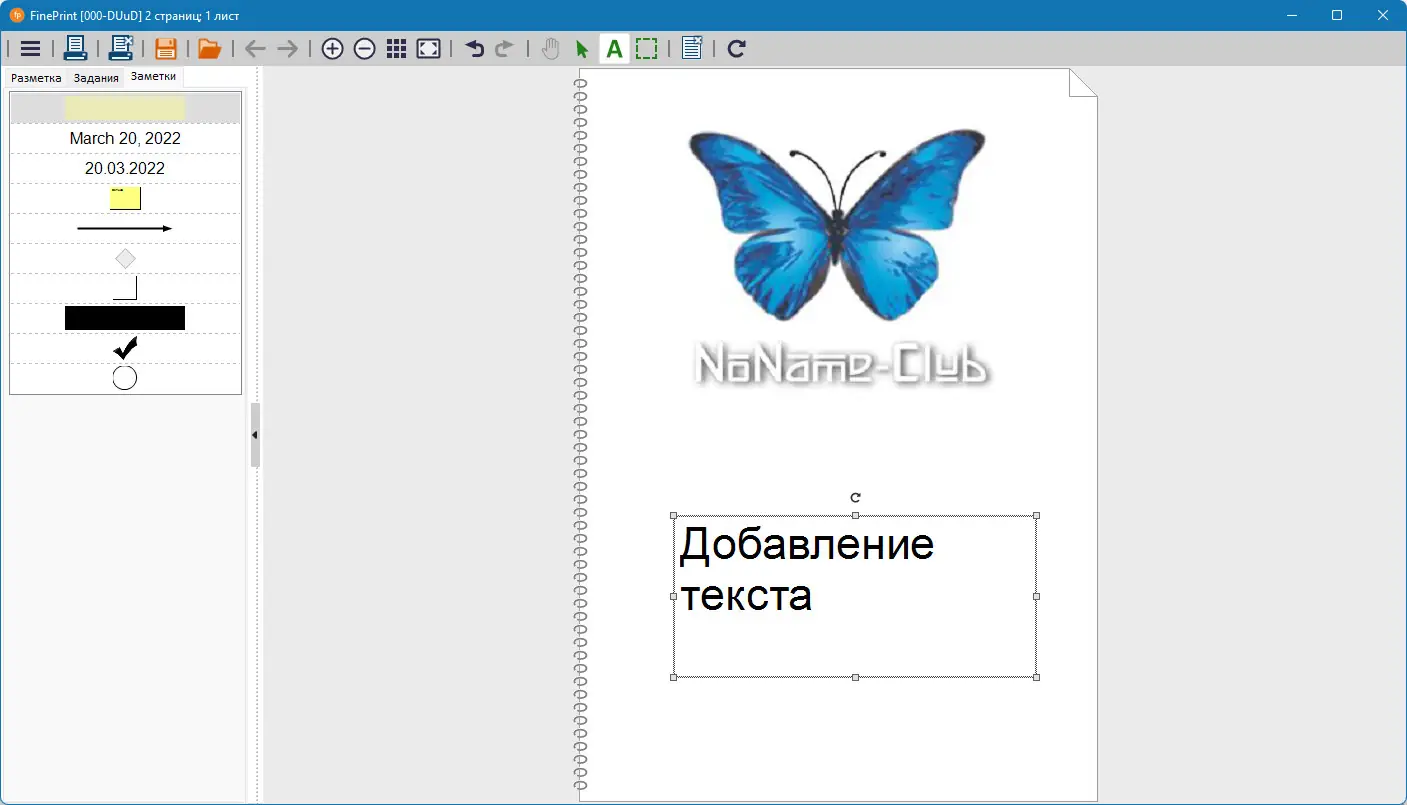Insert the 20.03.2022 date stamp

coord(125,168)
